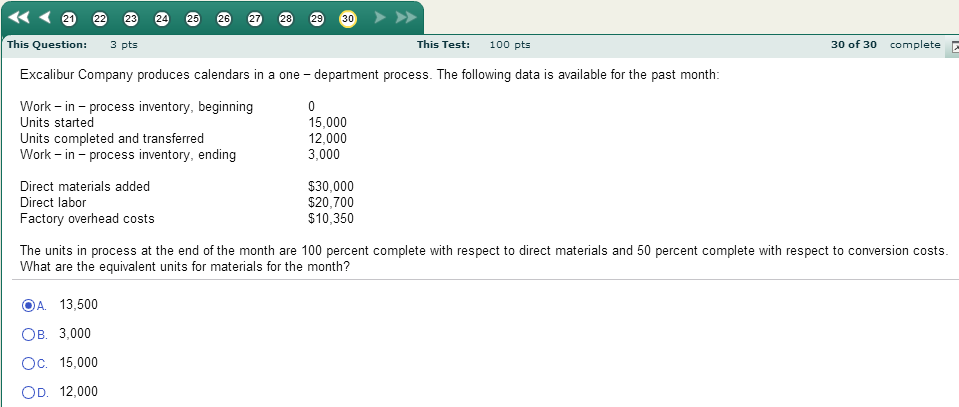This screenshot has width=959, height=407.
Task: Select answer A 13,500
Action: click(x=28, y=305)
